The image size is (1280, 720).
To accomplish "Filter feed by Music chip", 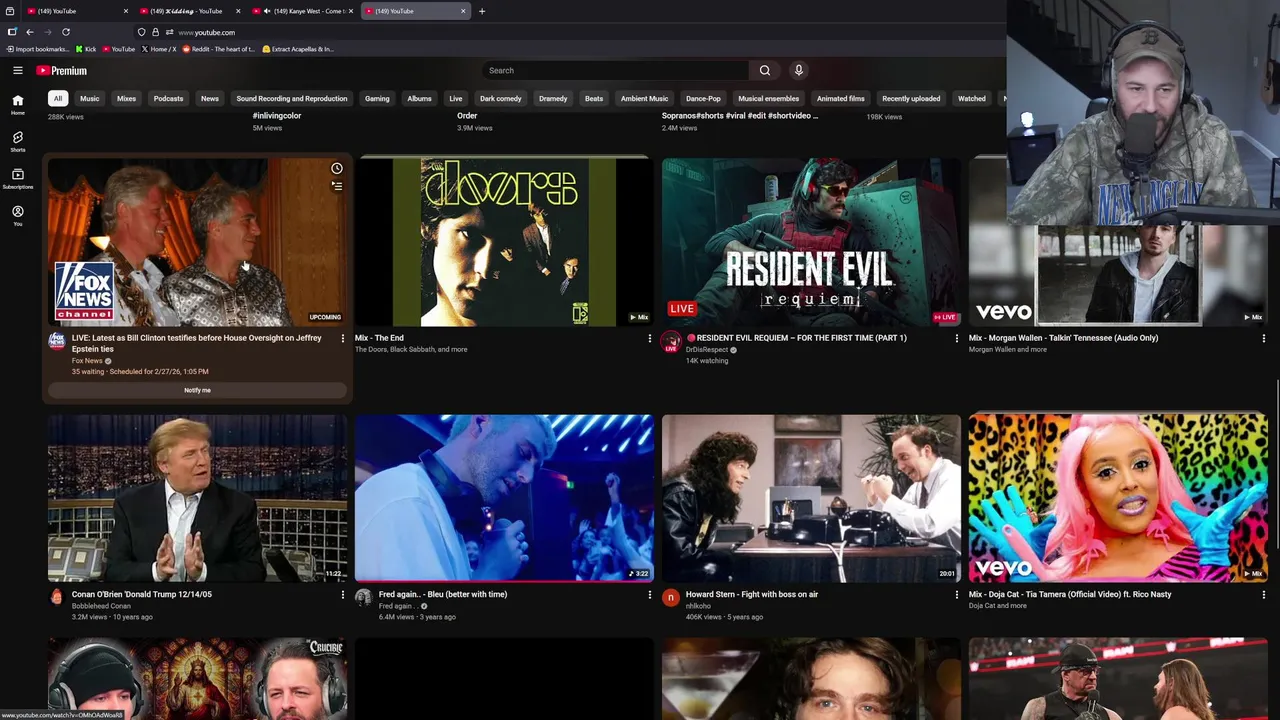I will tap(90, 98).
